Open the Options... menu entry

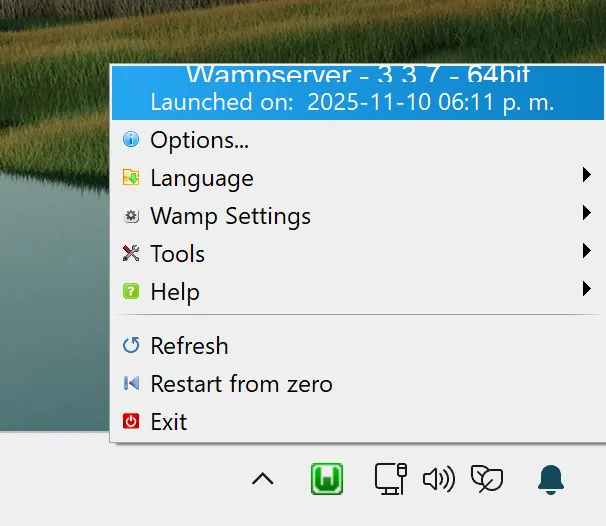pyautogui.click(x=199, y=140)
